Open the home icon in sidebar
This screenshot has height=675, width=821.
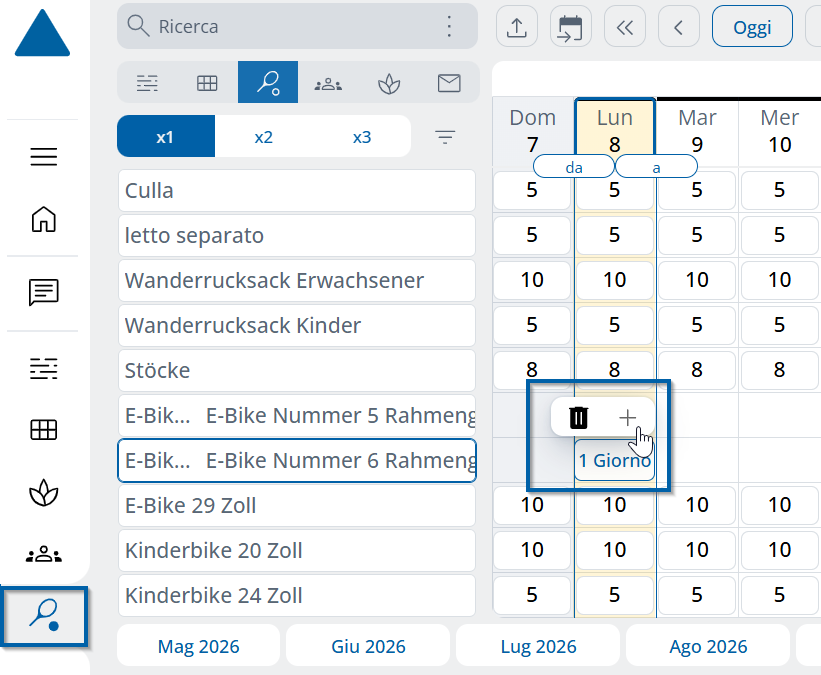click(x=43, y=219)
